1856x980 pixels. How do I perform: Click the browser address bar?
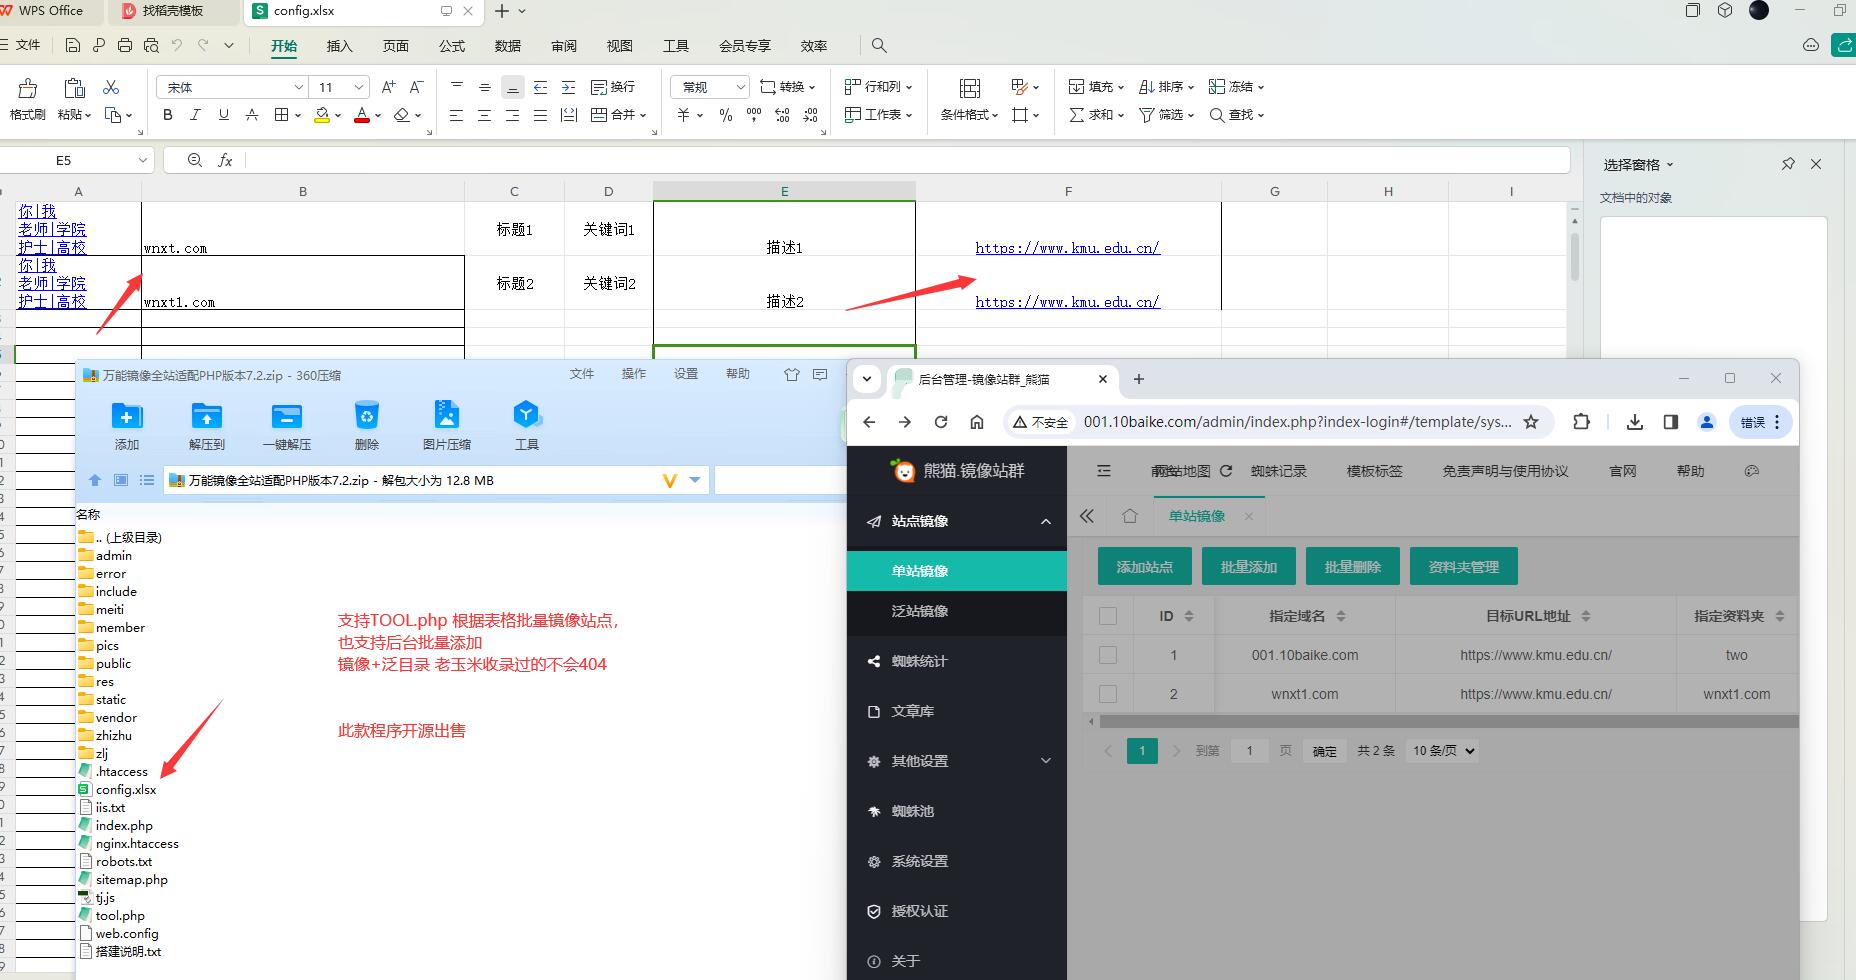click(1296, 422)
